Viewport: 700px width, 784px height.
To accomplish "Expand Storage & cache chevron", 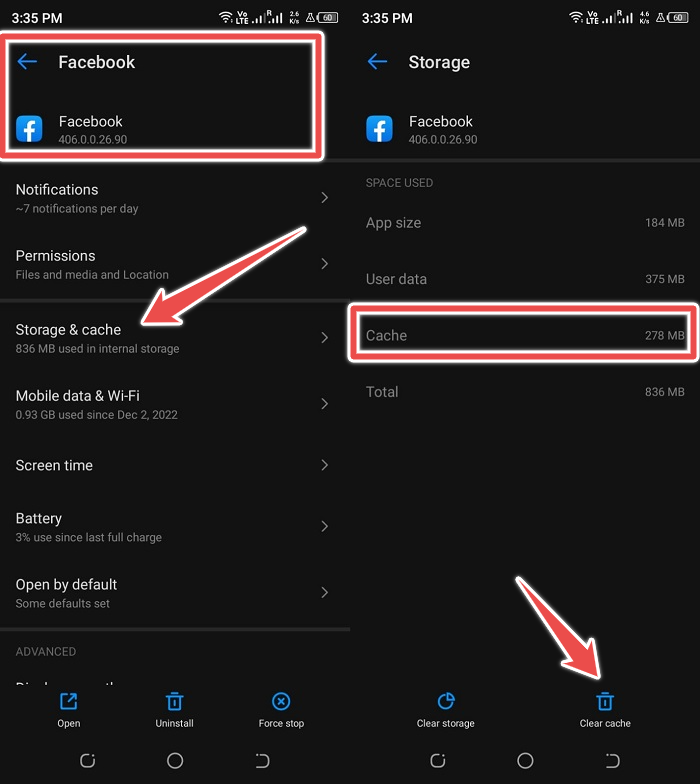I will 324,338.
